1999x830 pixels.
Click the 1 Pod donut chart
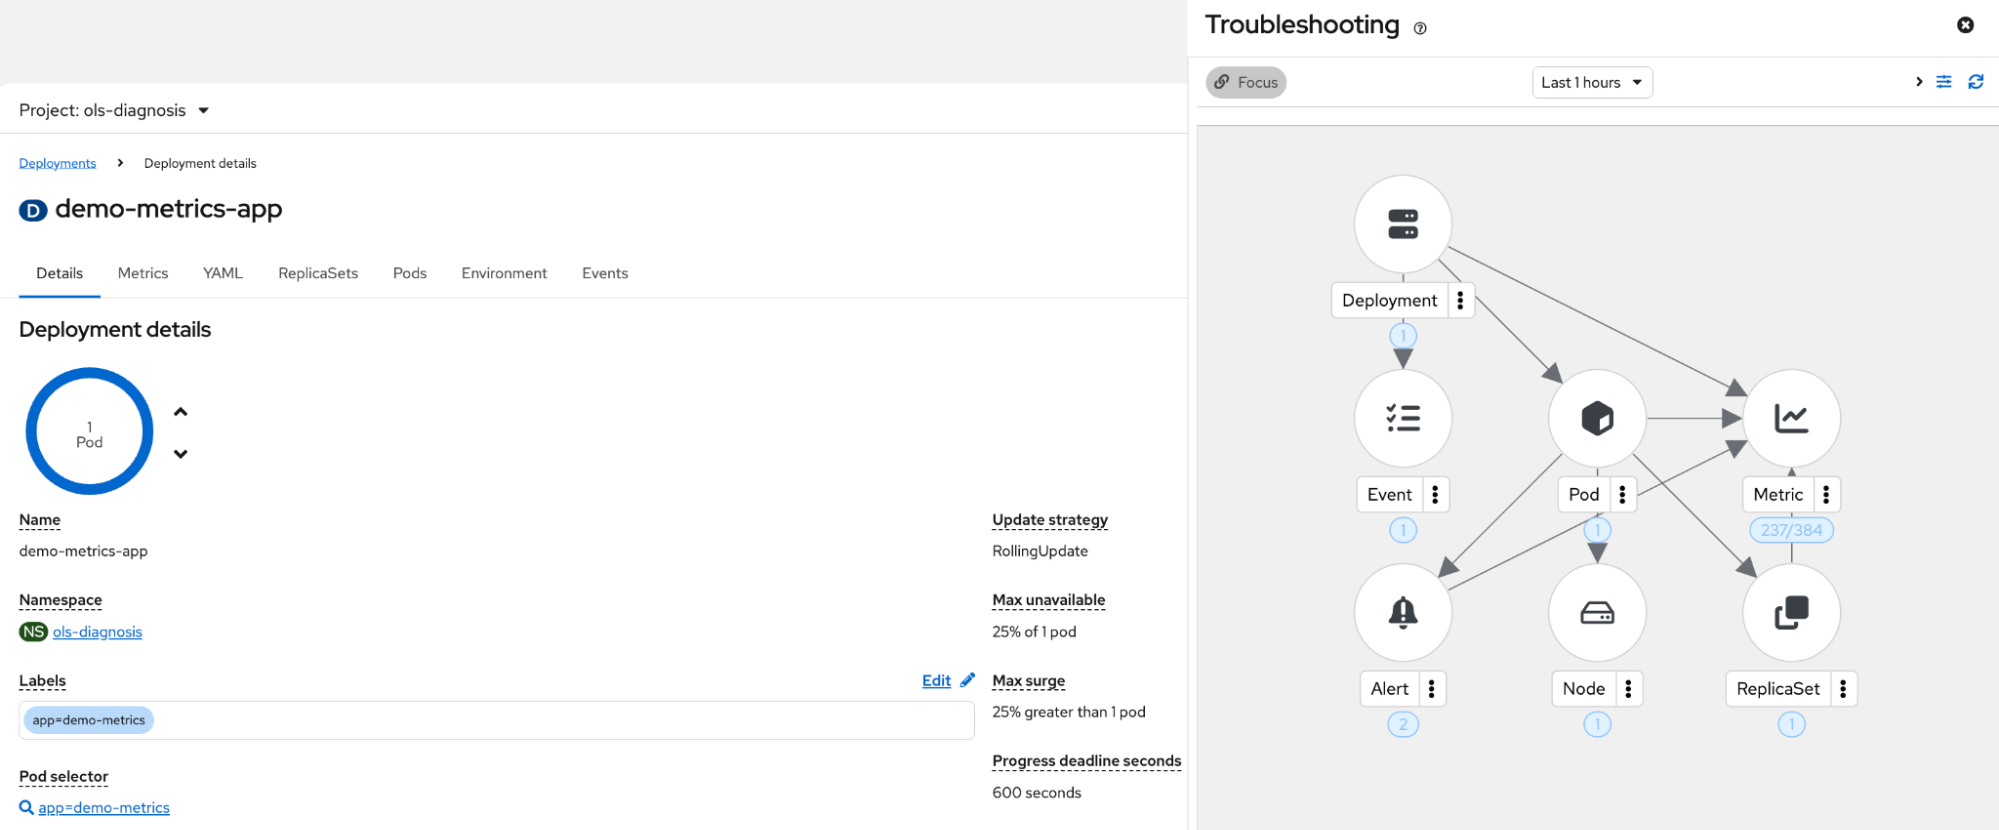click(x=90, y=431)
